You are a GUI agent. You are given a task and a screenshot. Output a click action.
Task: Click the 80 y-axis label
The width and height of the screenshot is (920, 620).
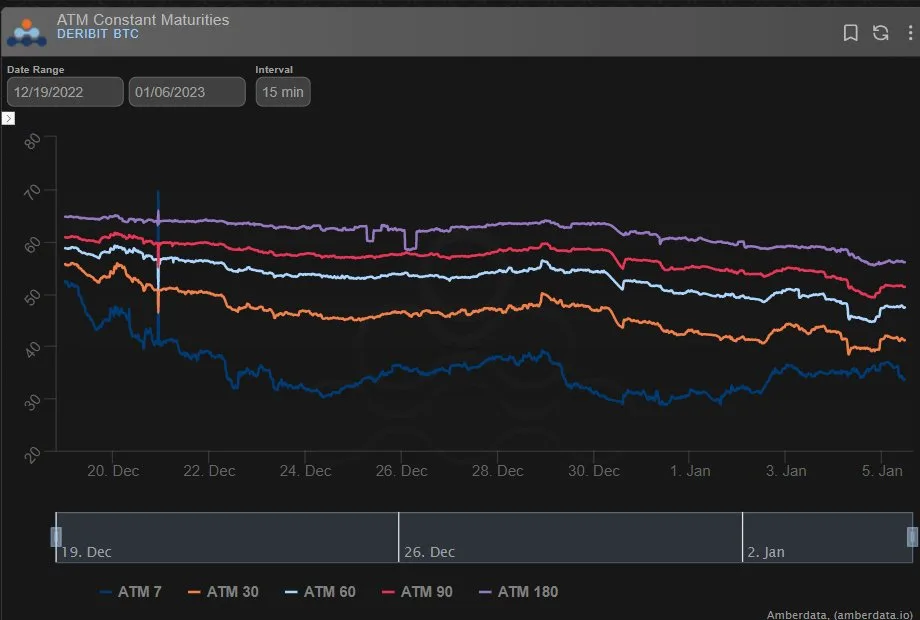point(33,141)
